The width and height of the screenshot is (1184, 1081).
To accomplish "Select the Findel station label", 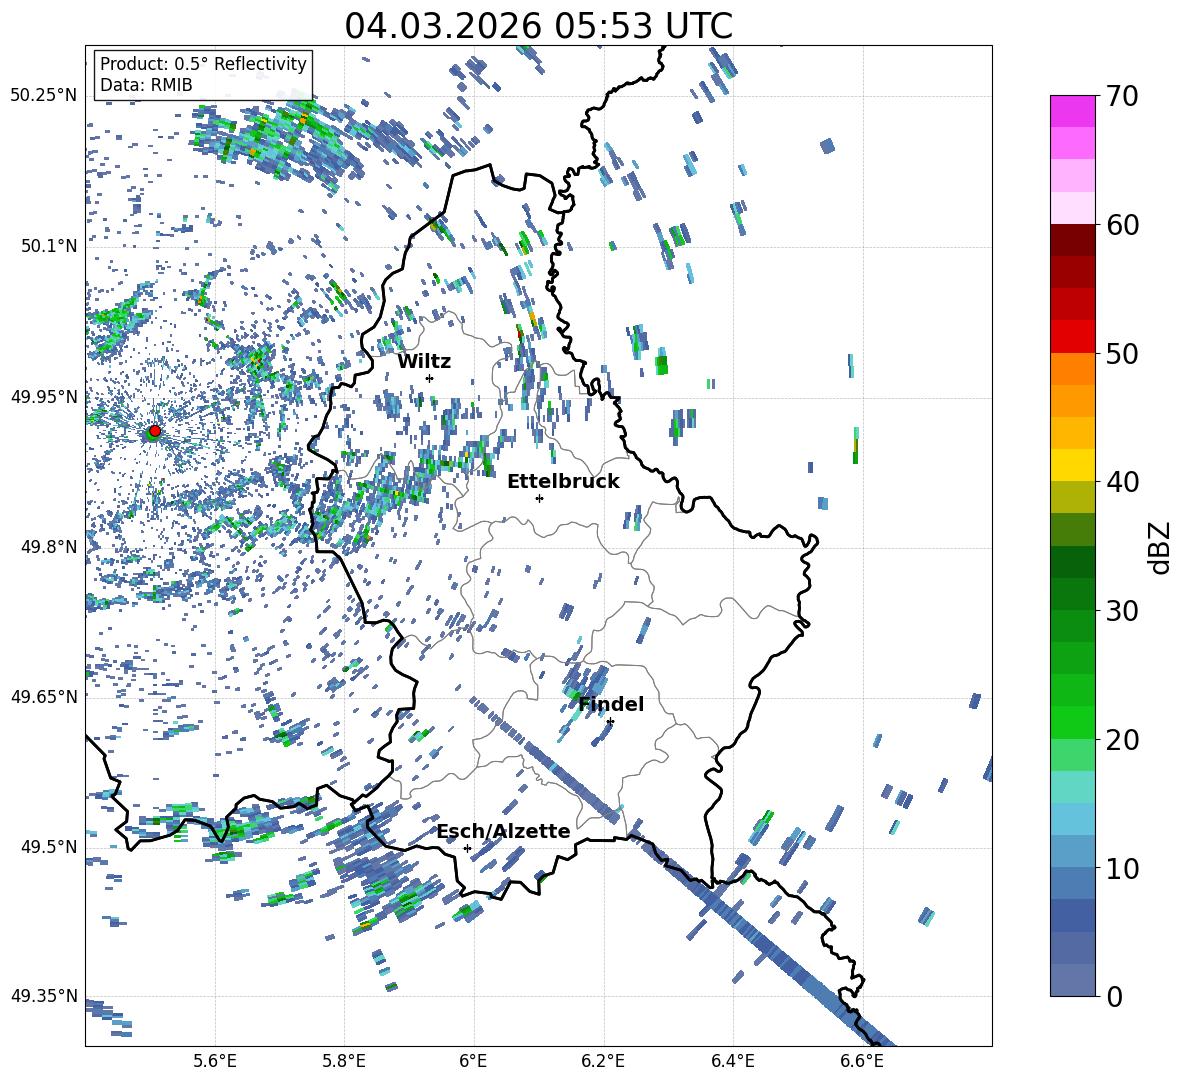I will pos(611,704).
